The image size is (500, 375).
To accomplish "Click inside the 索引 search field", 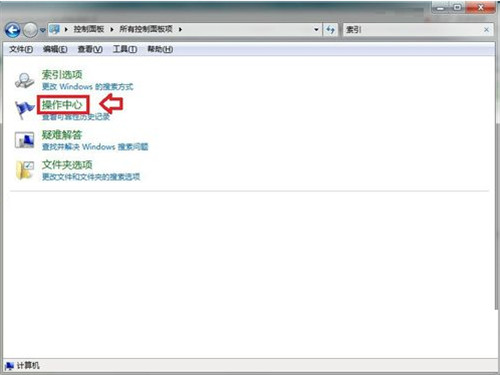I will (412, 30).
